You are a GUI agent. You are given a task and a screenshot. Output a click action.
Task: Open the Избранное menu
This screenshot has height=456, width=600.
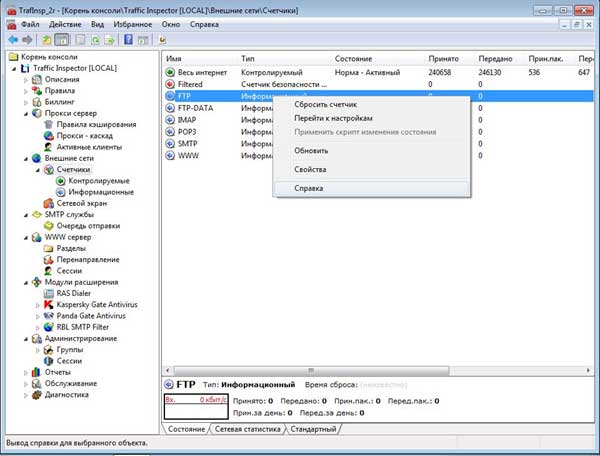(133, 24)
